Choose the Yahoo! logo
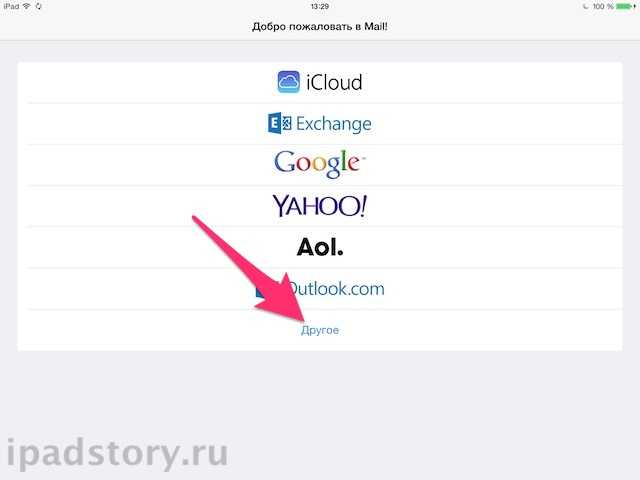 point(320,206)
